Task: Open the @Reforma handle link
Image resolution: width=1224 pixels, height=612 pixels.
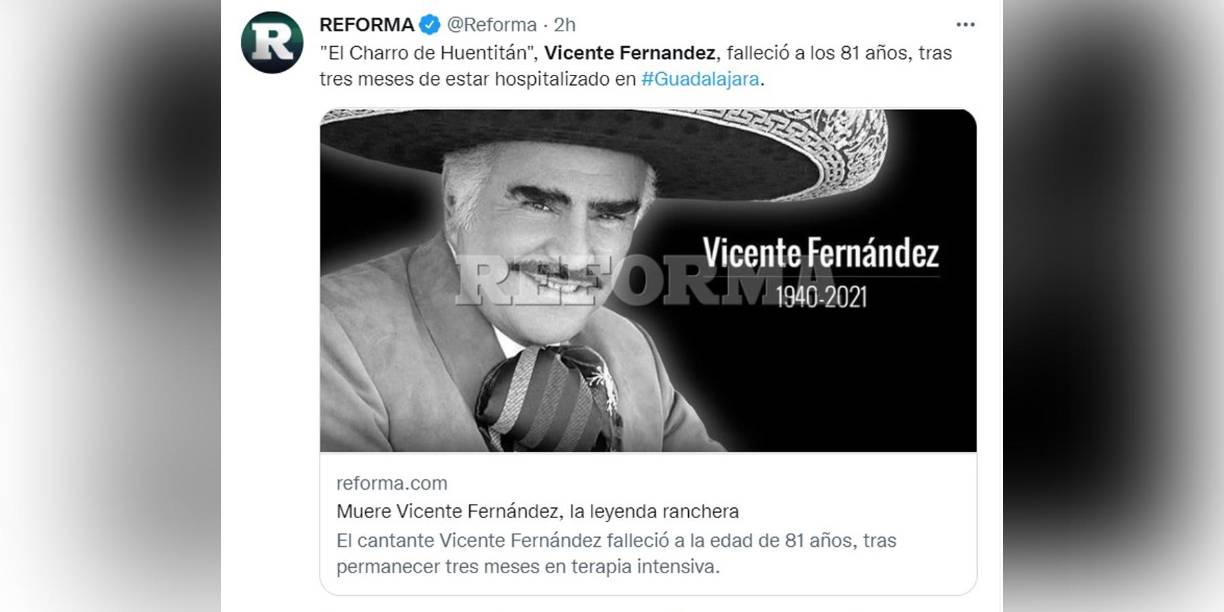Action: [490, 25]
